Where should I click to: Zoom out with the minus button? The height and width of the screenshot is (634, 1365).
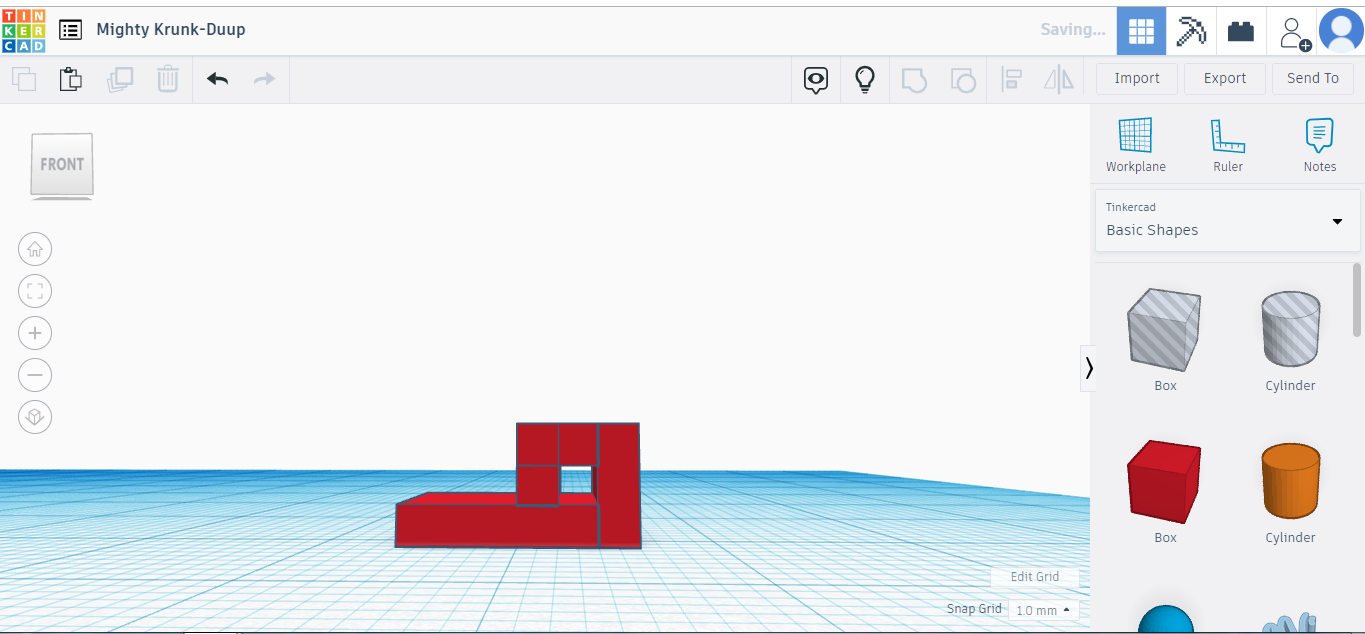tap(35, 375)
